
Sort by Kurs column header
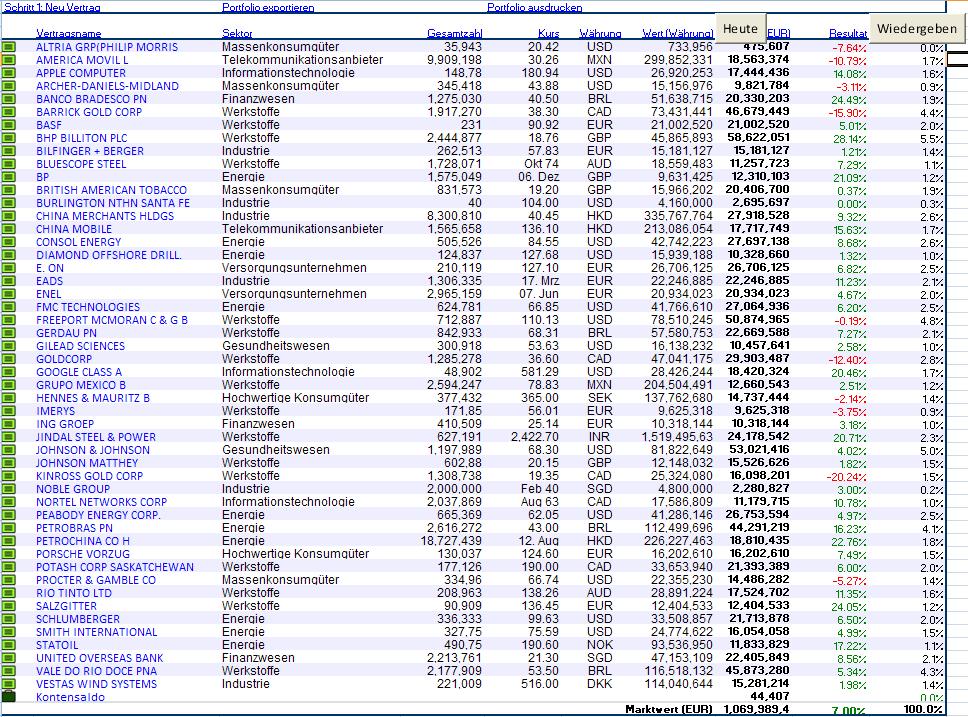click(548, 33)
